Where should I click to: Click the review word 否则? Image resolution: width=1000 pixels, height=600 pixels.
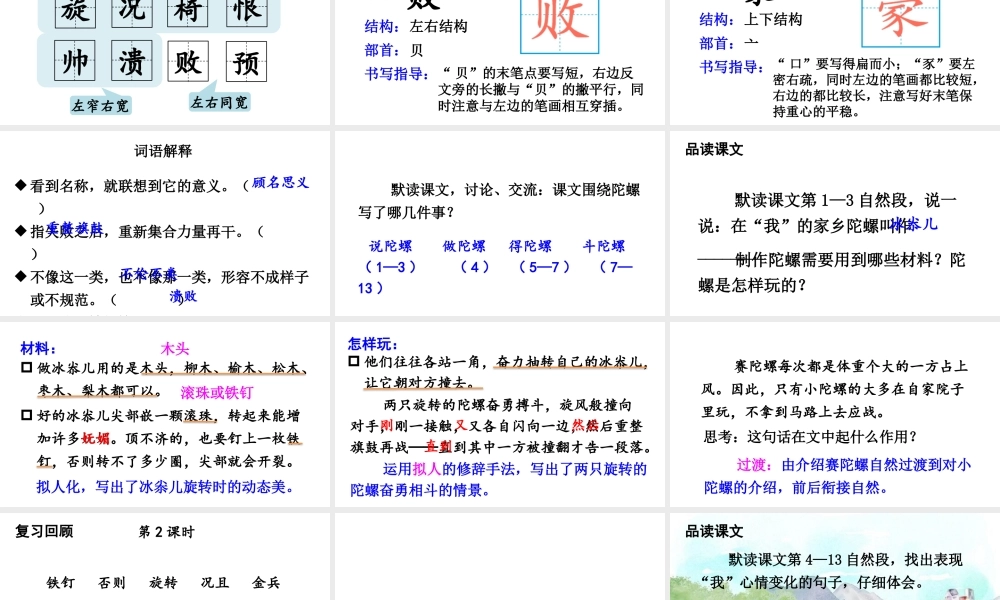112,582
